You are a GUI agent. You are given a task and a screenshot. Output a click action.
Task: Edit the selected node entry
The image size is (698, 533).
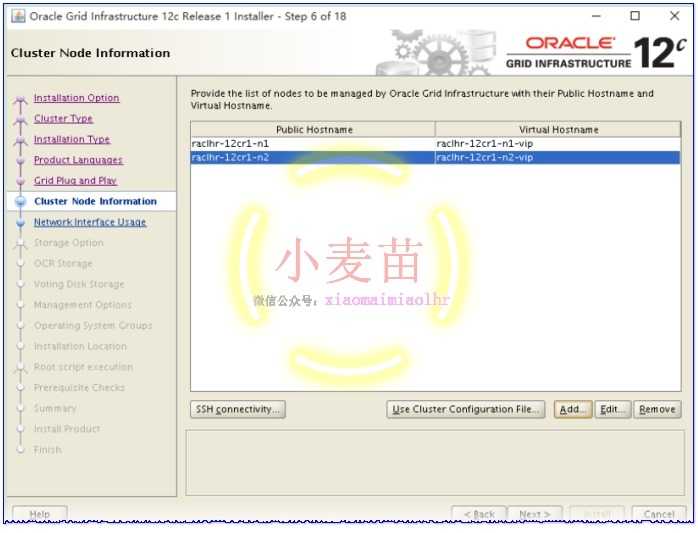click(613, 409)
